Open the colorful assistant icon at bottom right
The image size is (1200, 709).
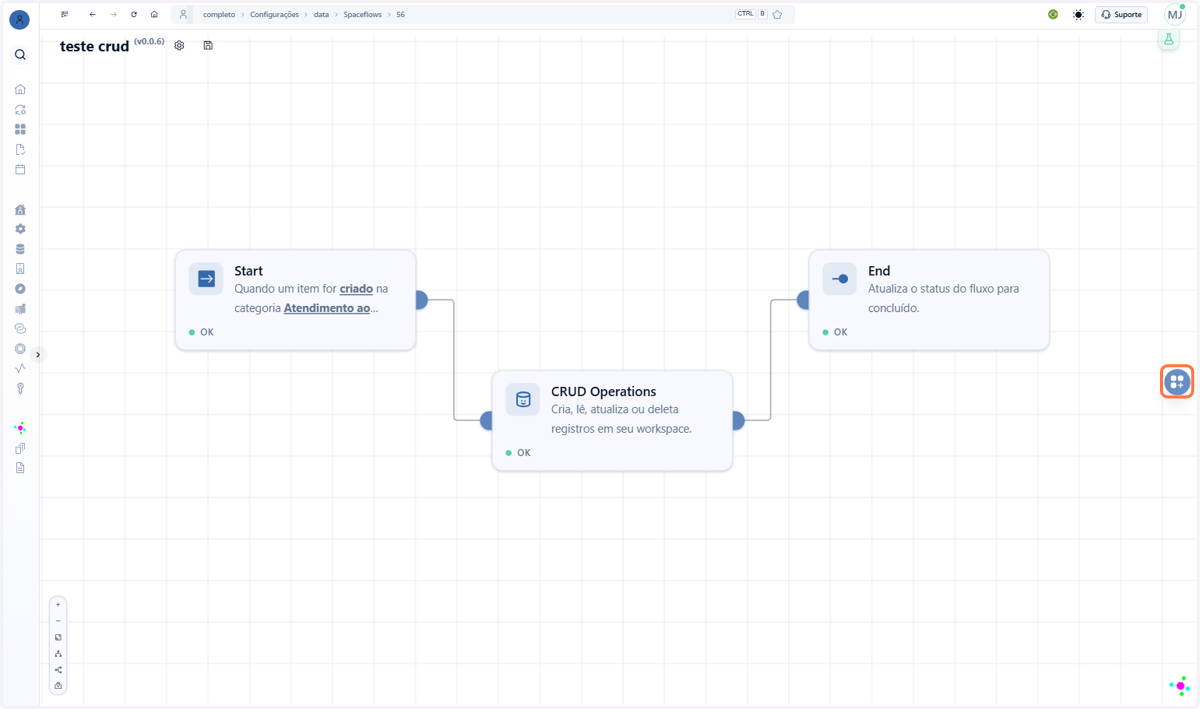pos(1180,686)
